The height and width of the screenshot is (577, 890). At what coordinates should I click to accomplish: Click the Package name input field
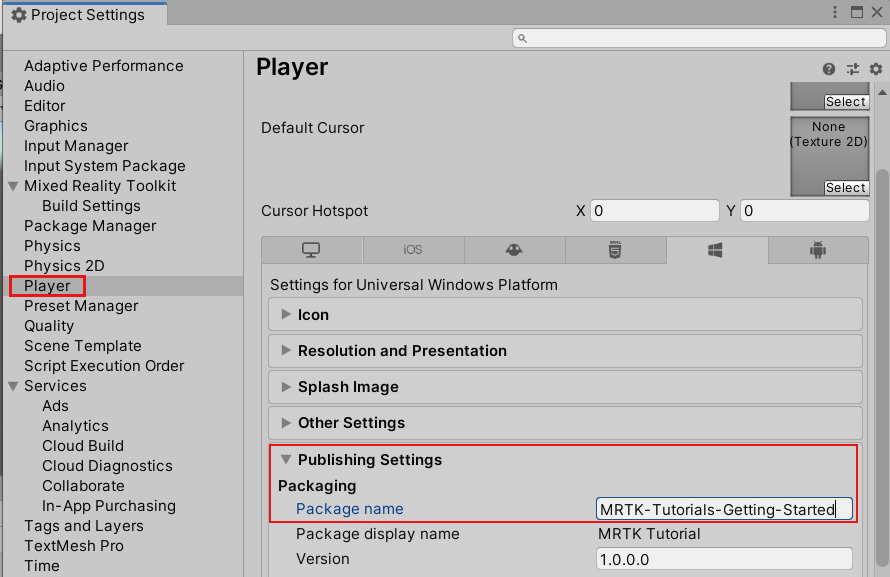tap(723, 508)
